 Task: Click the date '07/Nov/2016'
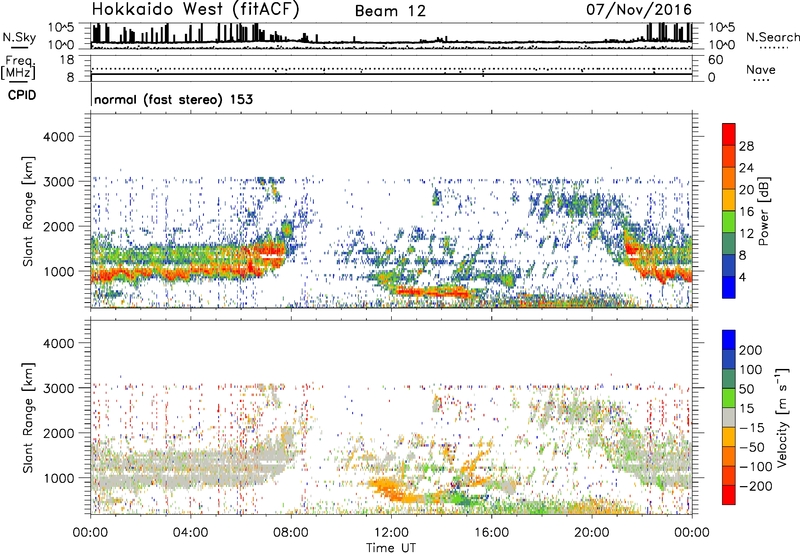639,10
